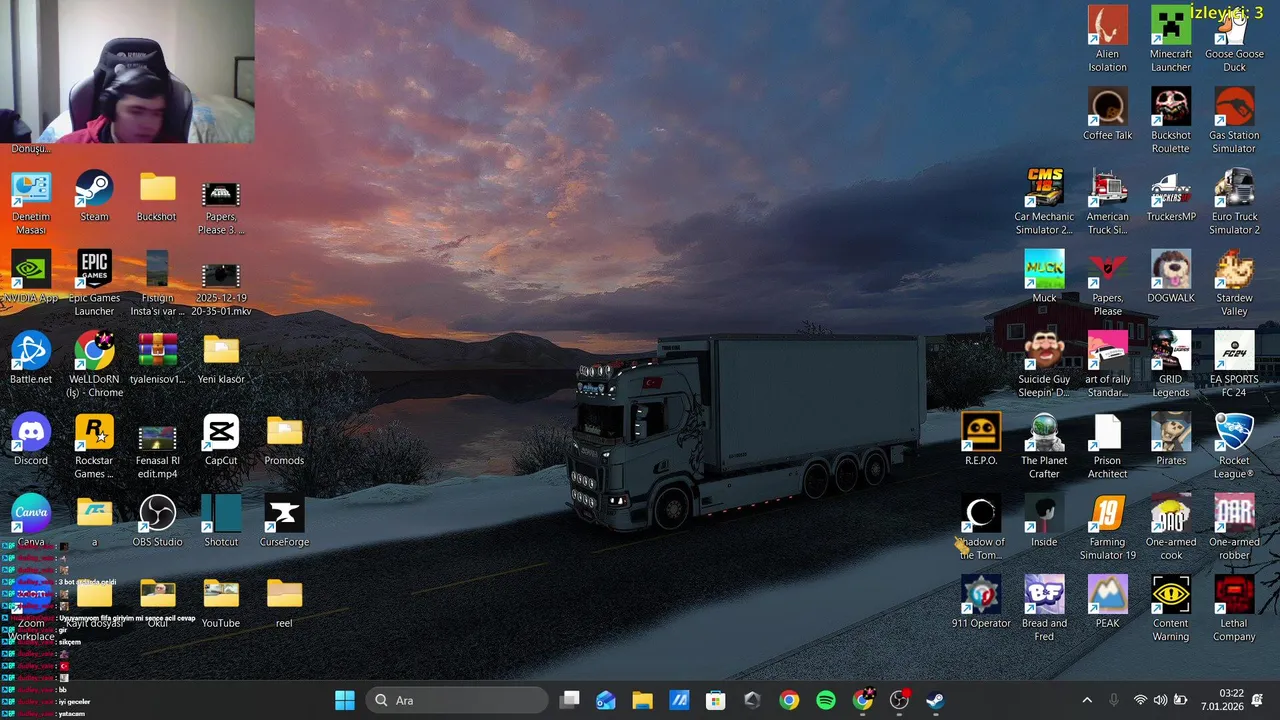Select the 911 Operator icon
The width and height of the screenshot is (1280, 720).
pyautogui.click(x=981, y=602)
